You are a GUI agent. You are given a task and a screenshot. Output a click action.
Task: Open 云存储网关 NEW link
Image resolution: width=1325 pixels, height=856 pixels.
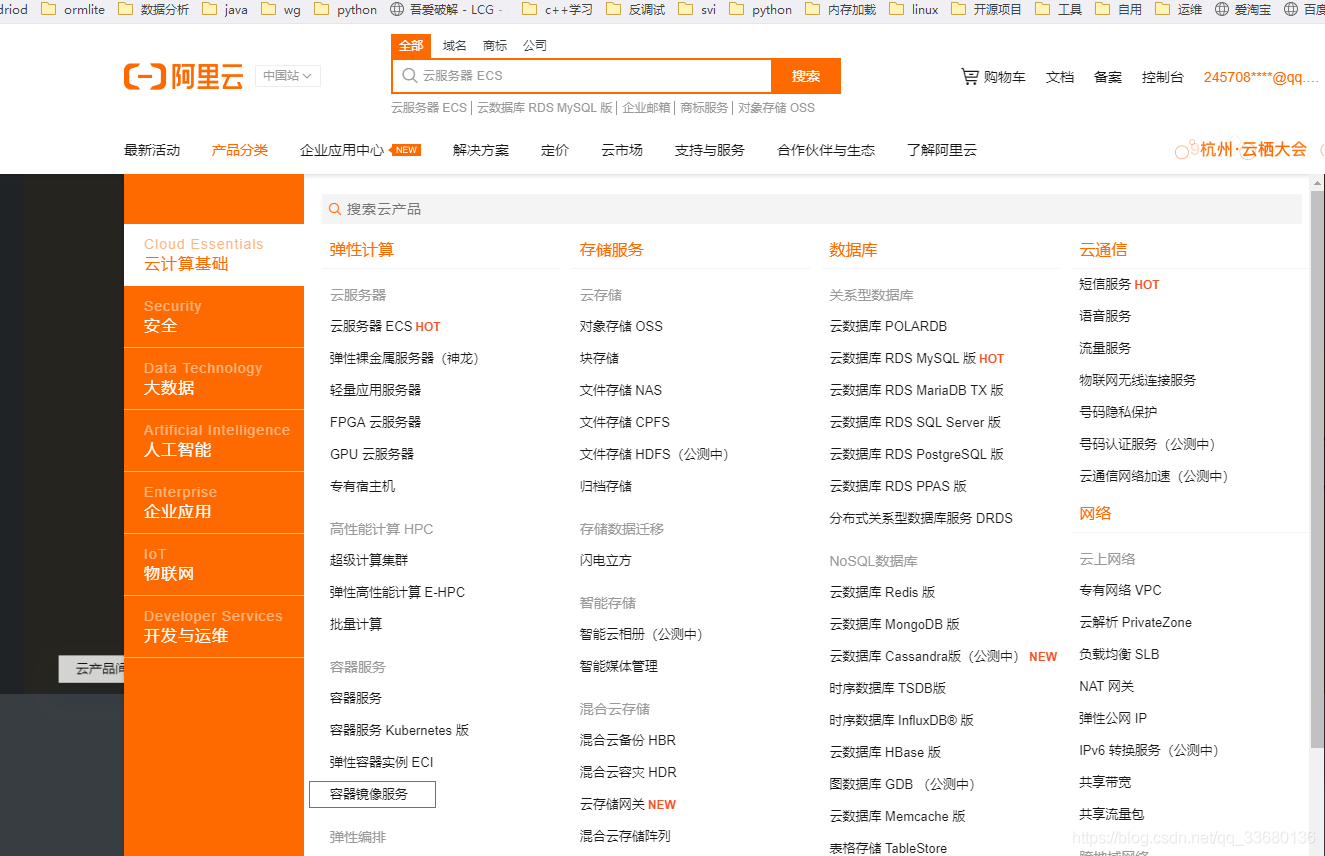pyautogui.click(x=628, y=804)
